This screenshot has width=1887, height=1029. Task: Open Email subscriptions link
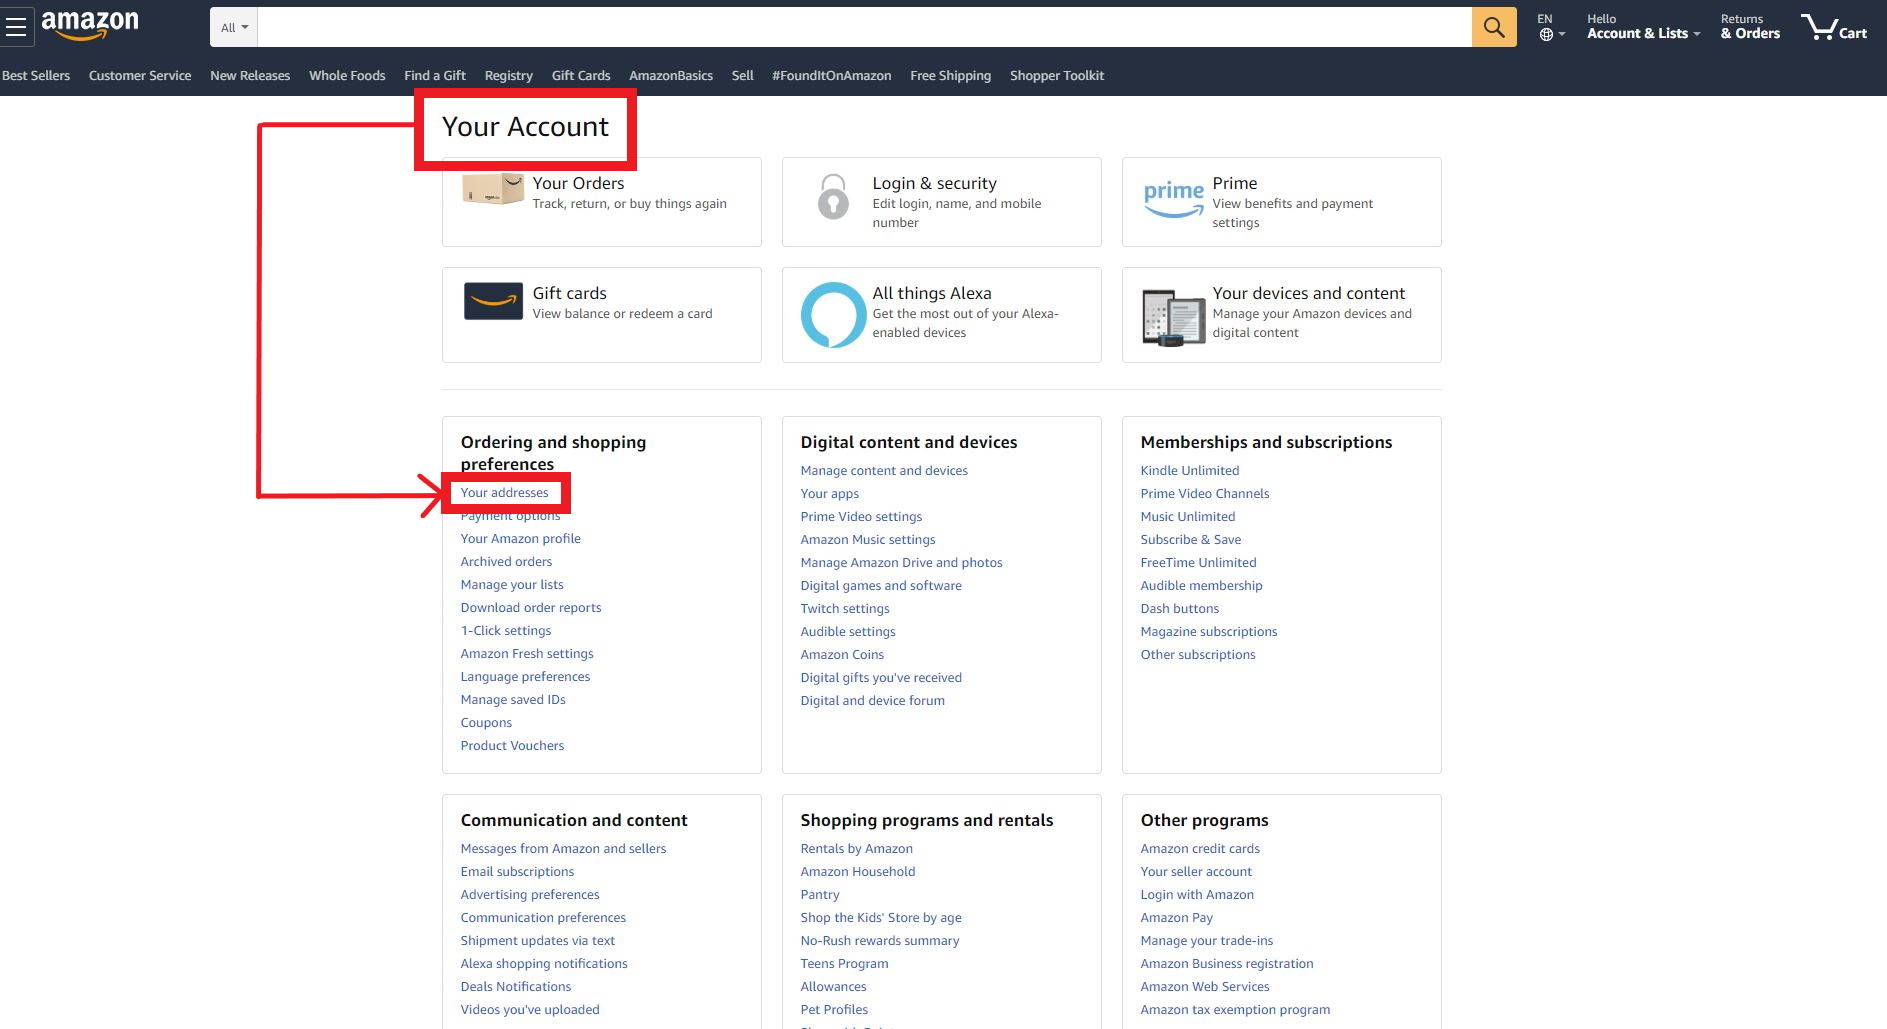pos(517,871)
